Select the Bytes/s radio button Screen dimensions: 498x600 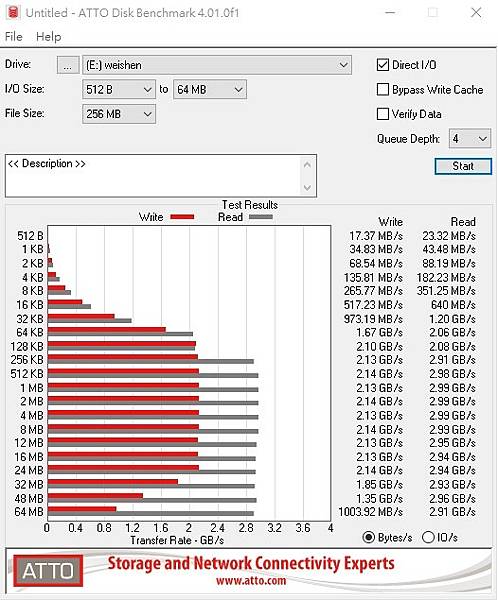[x=369, y=538]
